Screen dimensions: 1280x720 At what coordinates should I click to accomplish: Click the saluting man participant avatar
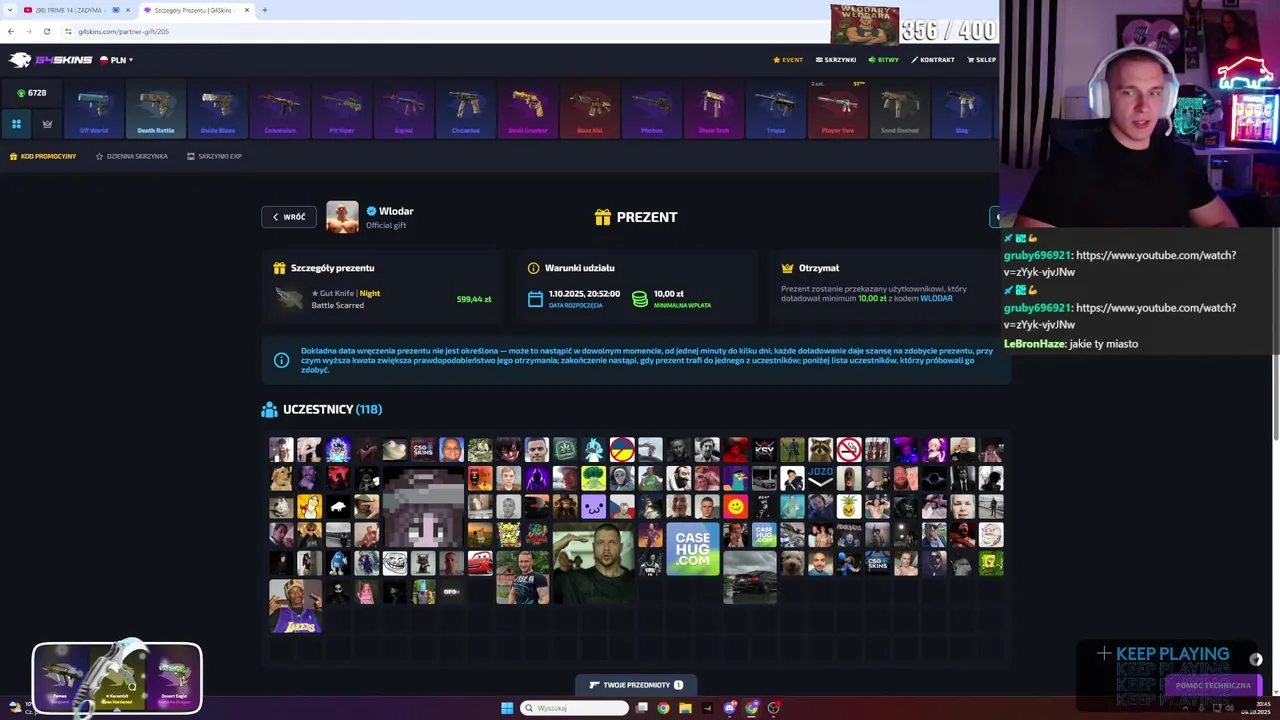click(592, 562)
